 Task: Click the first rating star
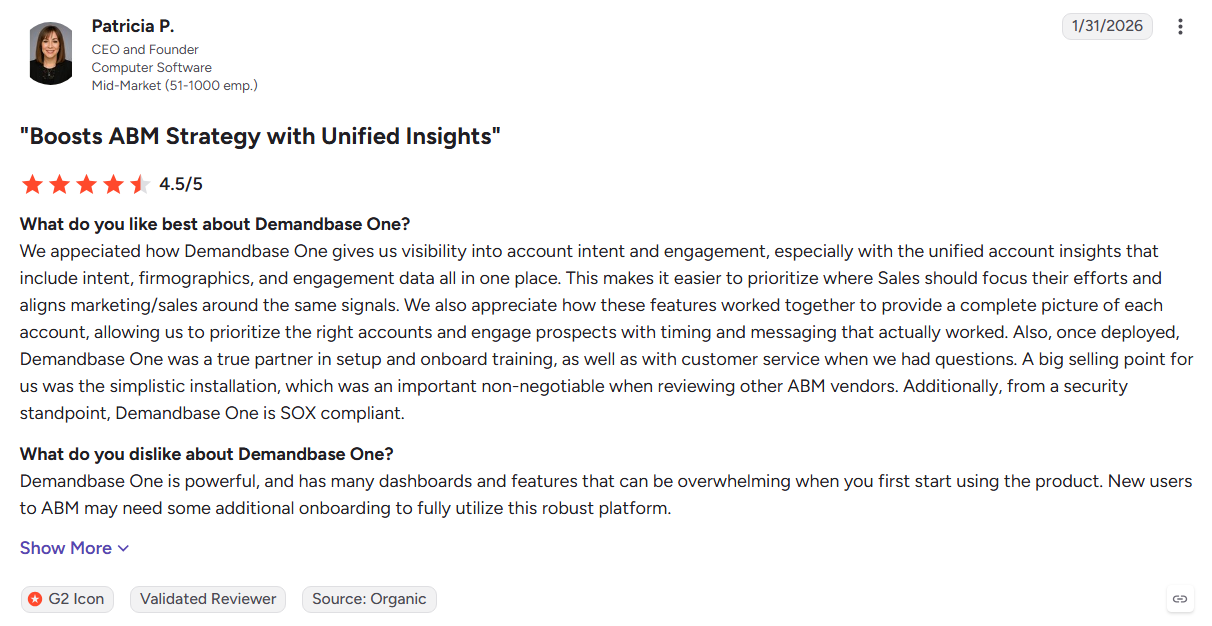point(33,184)
